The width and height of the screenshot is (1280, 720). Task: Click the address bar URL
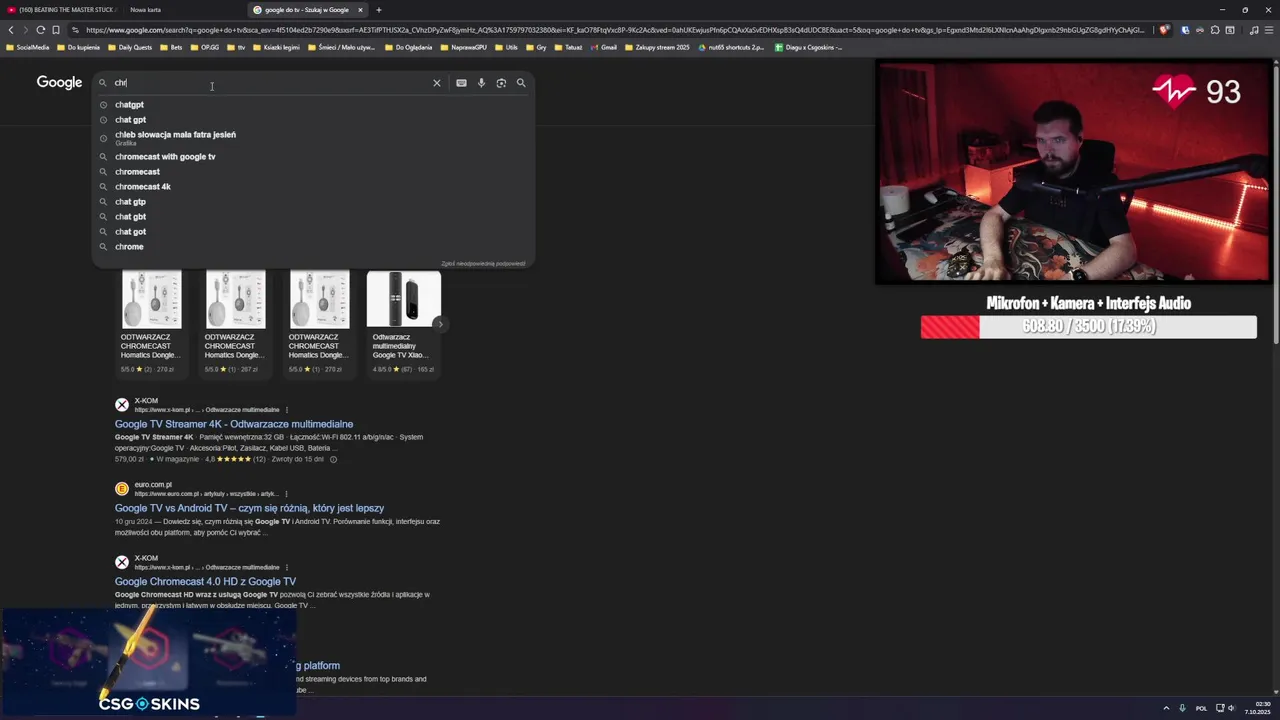615,30
